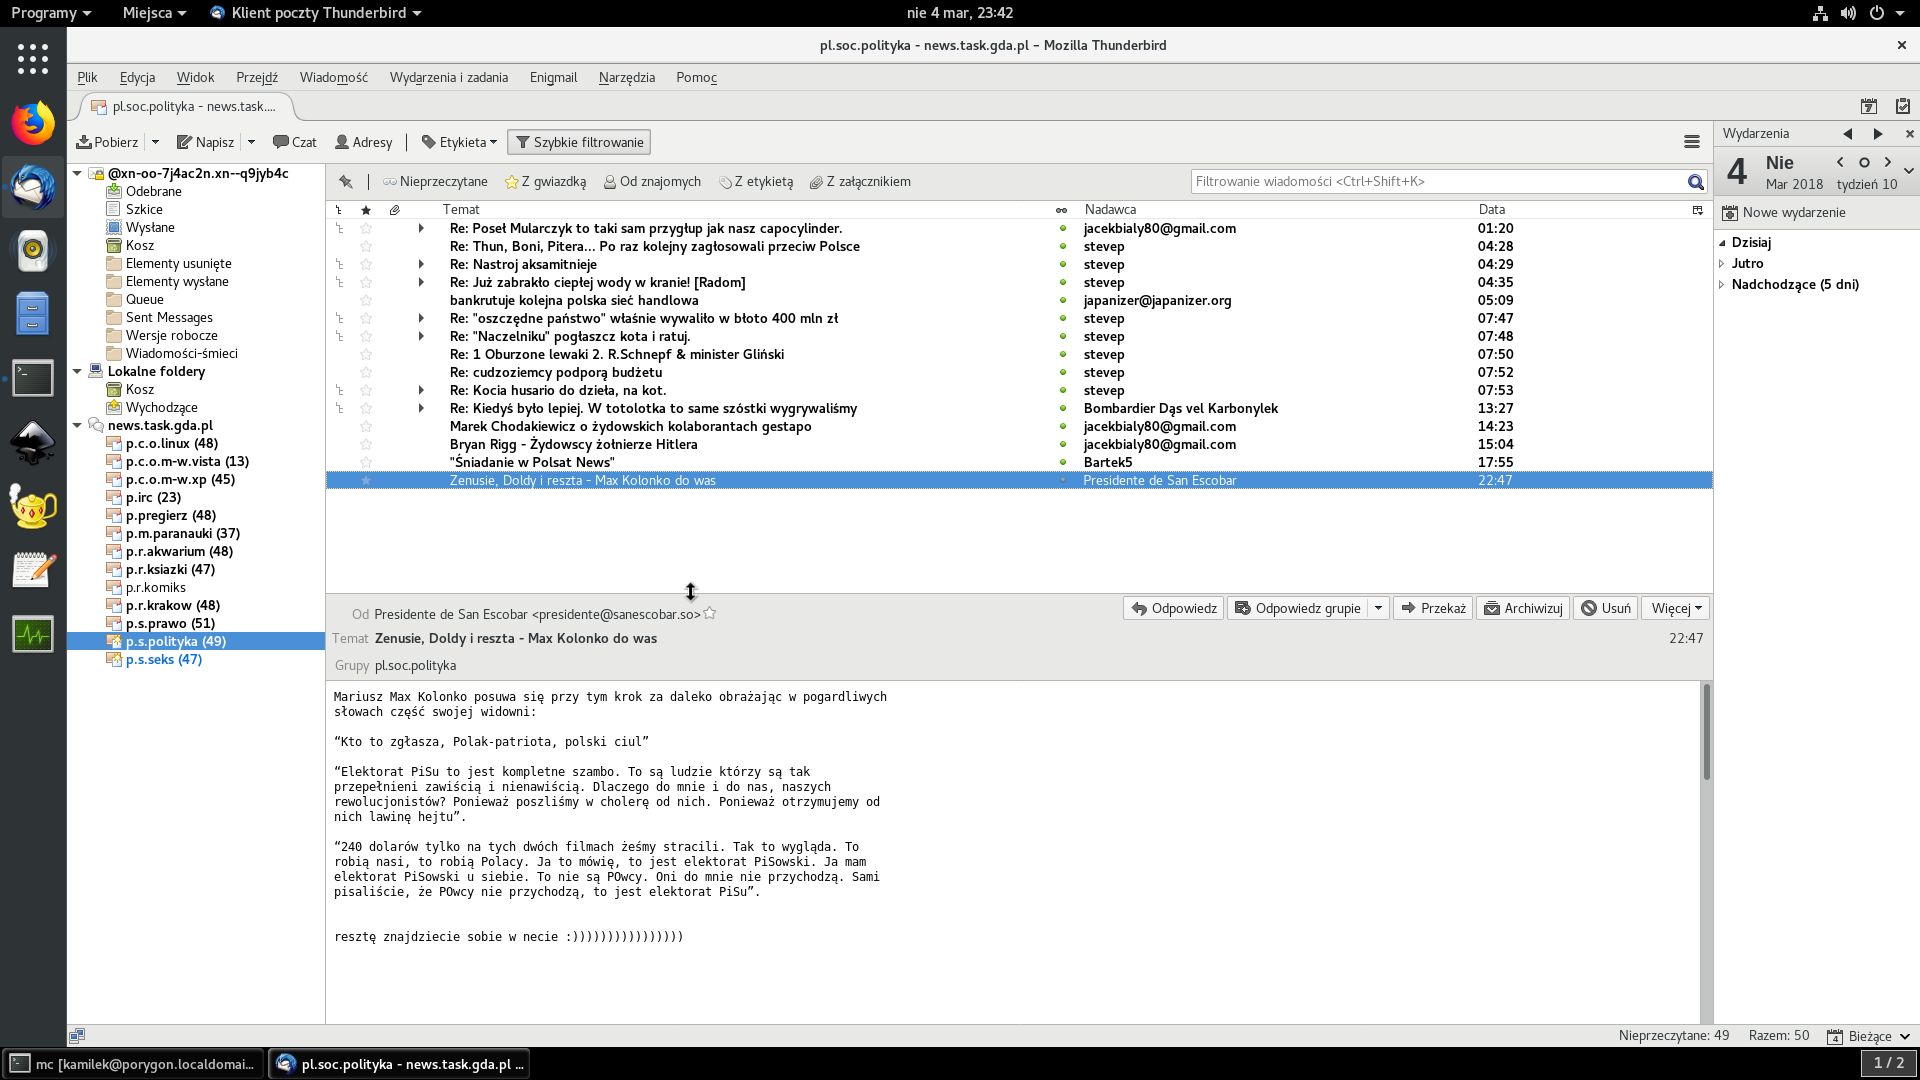The width and height of the screenshot is (1920, 1080).
Task: Open the Narzędzia menu
Action: pos(626,77)
